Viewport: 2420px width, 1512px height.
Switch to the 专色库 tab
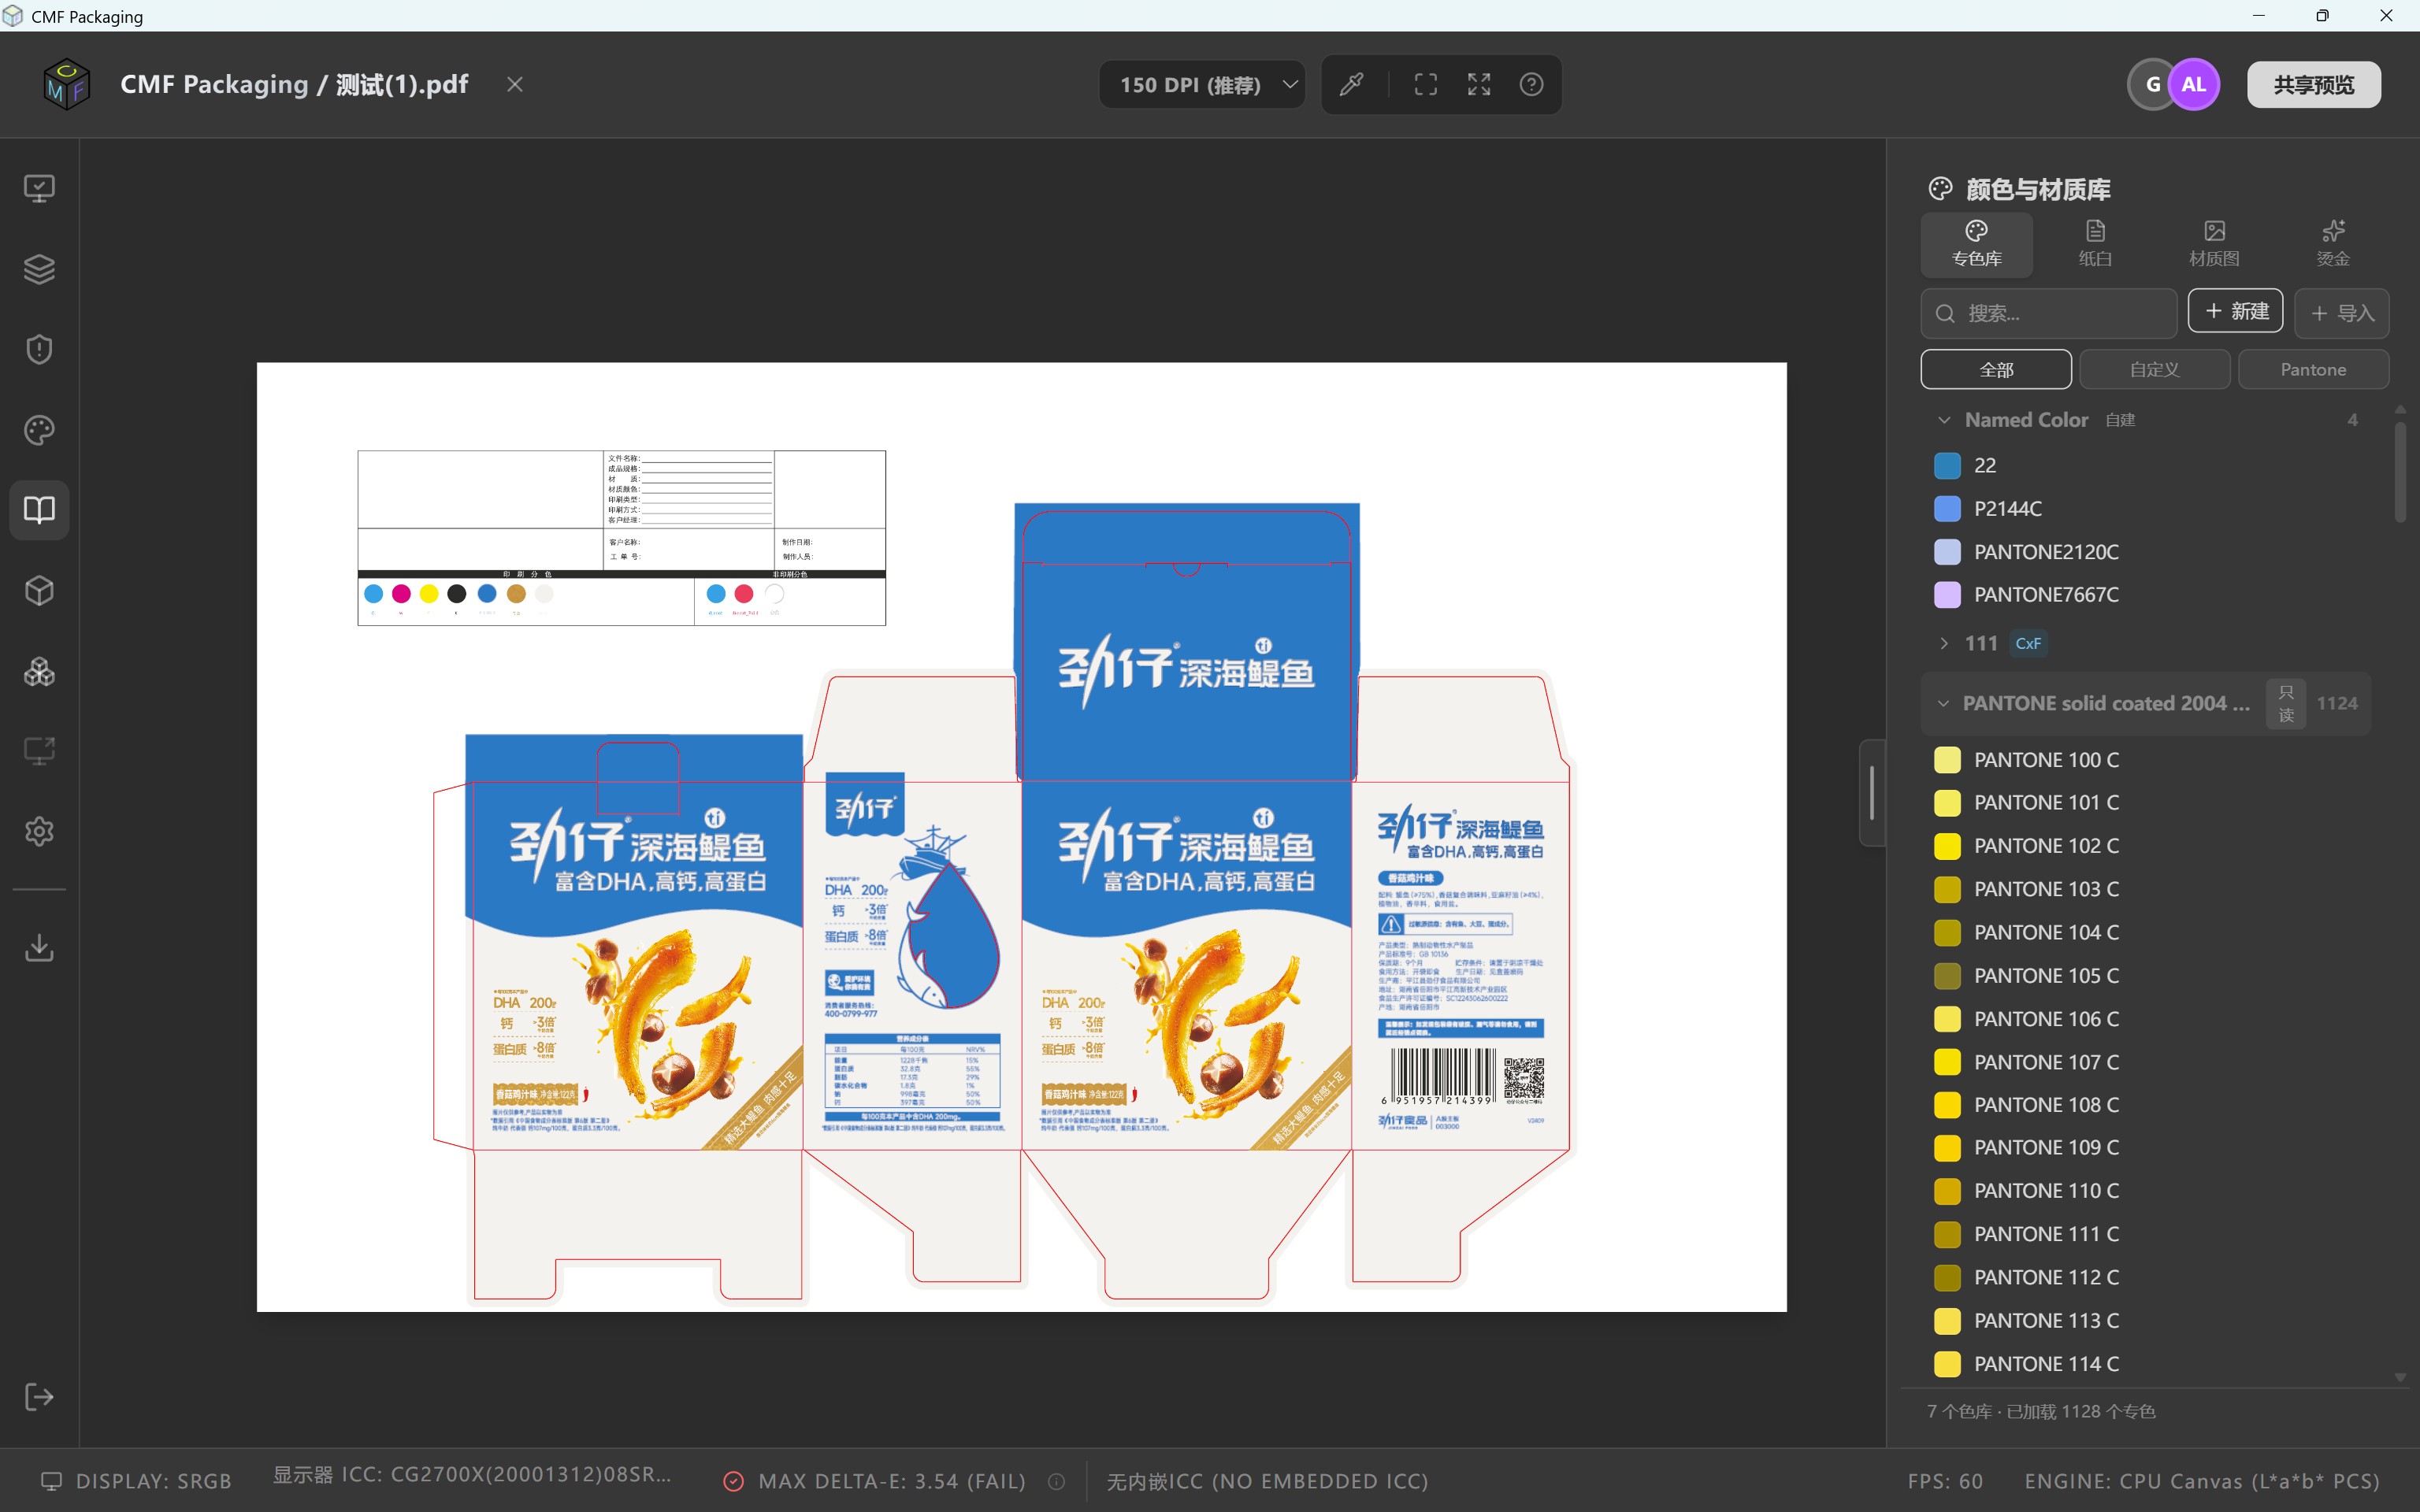tap(1976, 244)
